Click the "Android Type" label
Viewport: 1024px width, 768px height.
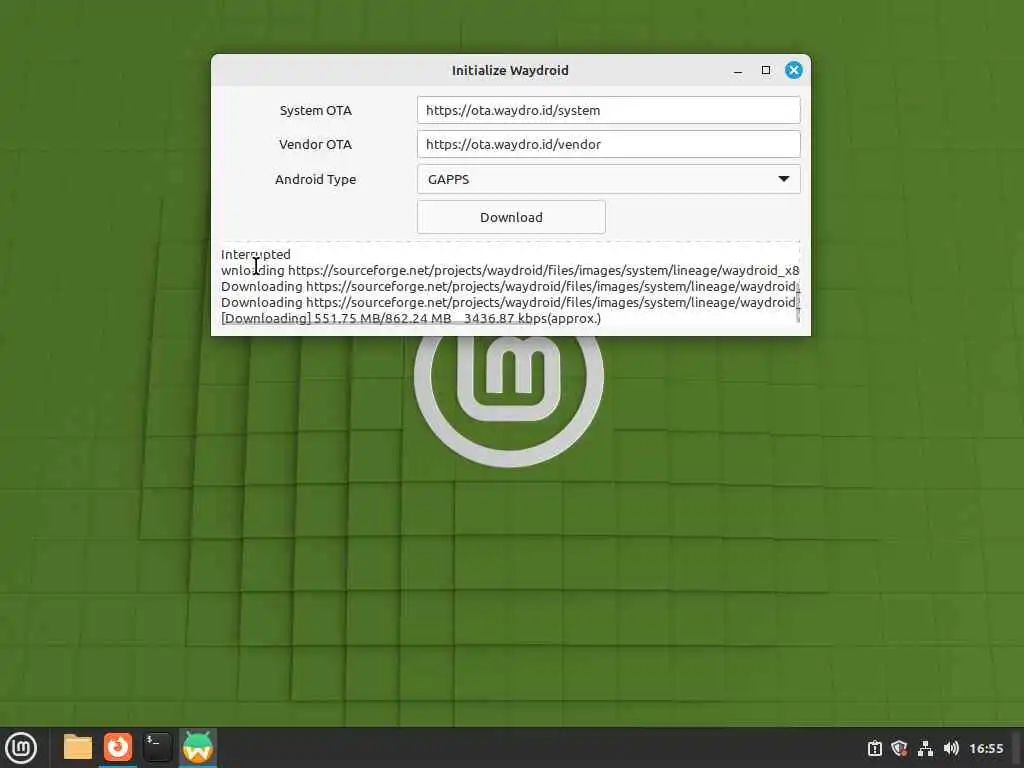[315, 179]
